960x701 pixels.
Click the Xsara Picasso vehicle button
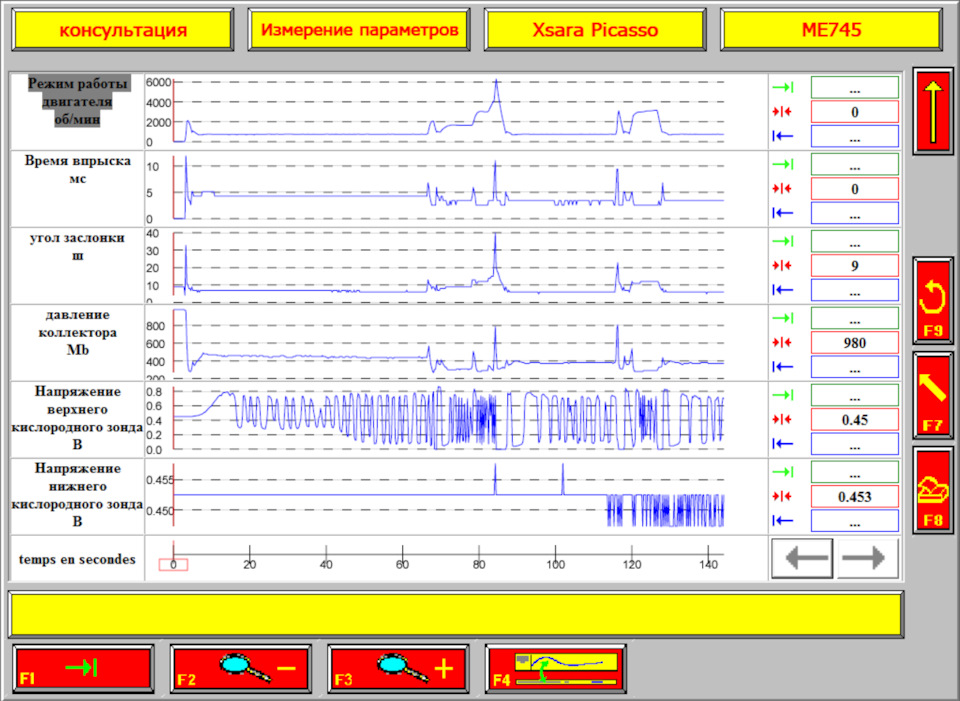(x=595, y=30)
